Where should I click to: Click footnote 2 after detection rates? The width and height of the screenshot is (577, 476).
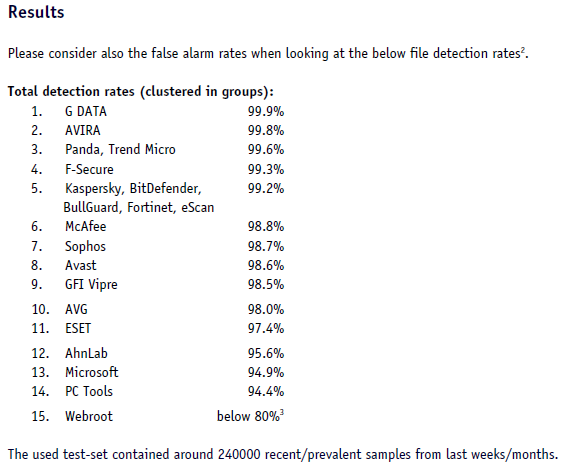click(522, 50)
